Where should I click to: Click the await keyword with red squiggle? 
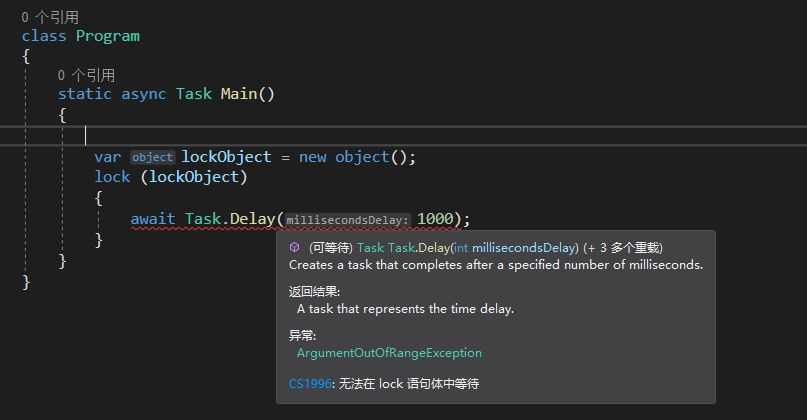click(153, 219)
